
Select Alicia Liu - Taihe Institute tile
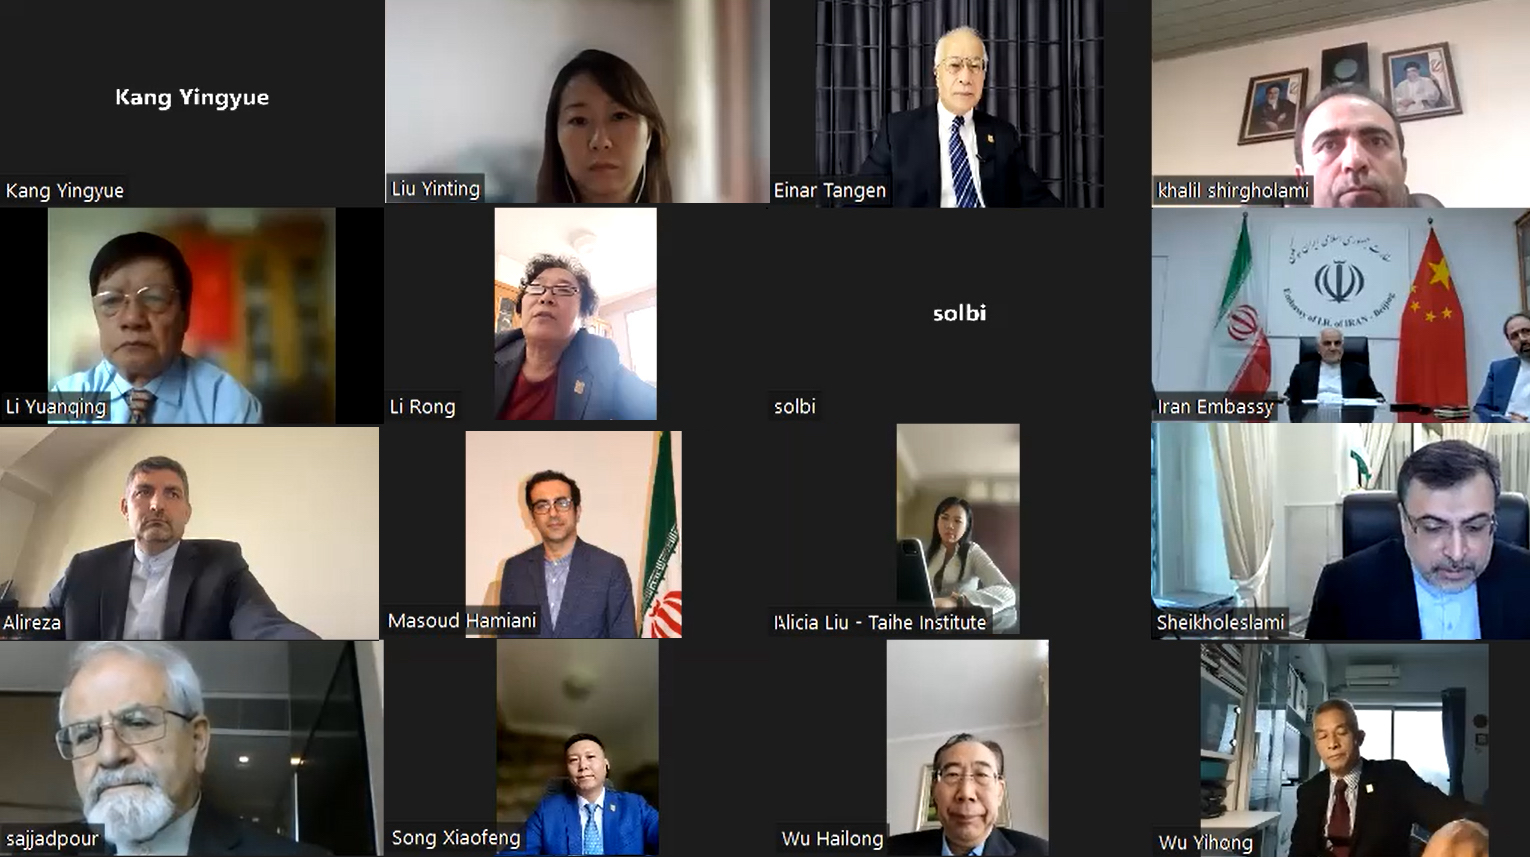958,529
